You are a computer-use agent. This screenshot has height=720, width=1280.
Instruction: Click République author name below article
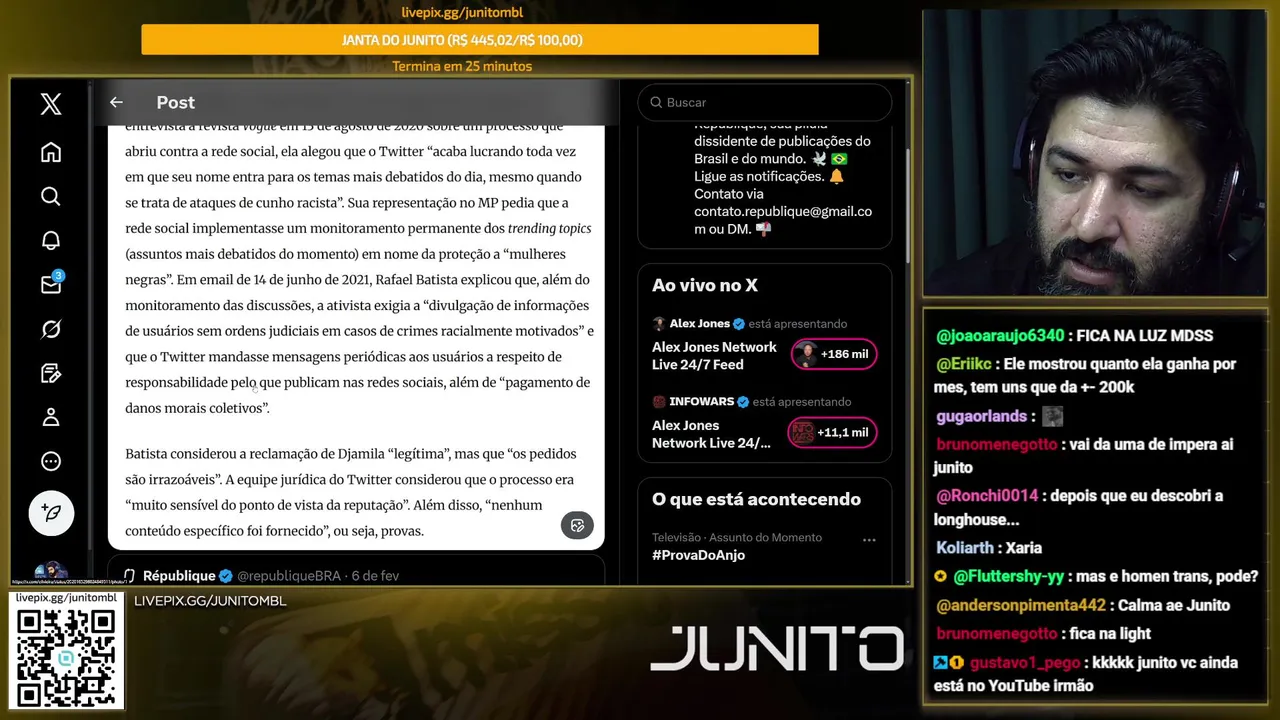pos(179,576)
